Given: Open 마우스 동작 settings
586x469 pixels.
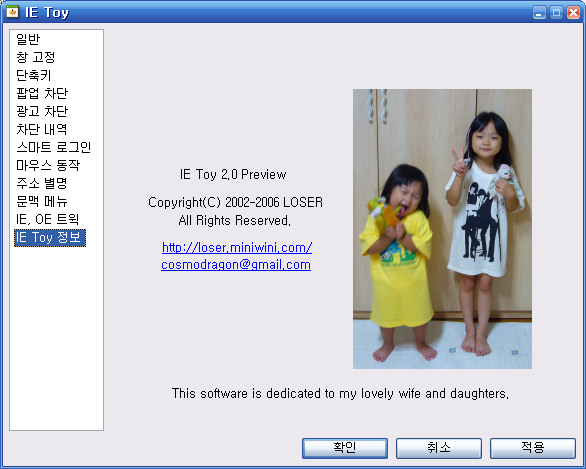Looking at the screenshot, I should 48,165.
